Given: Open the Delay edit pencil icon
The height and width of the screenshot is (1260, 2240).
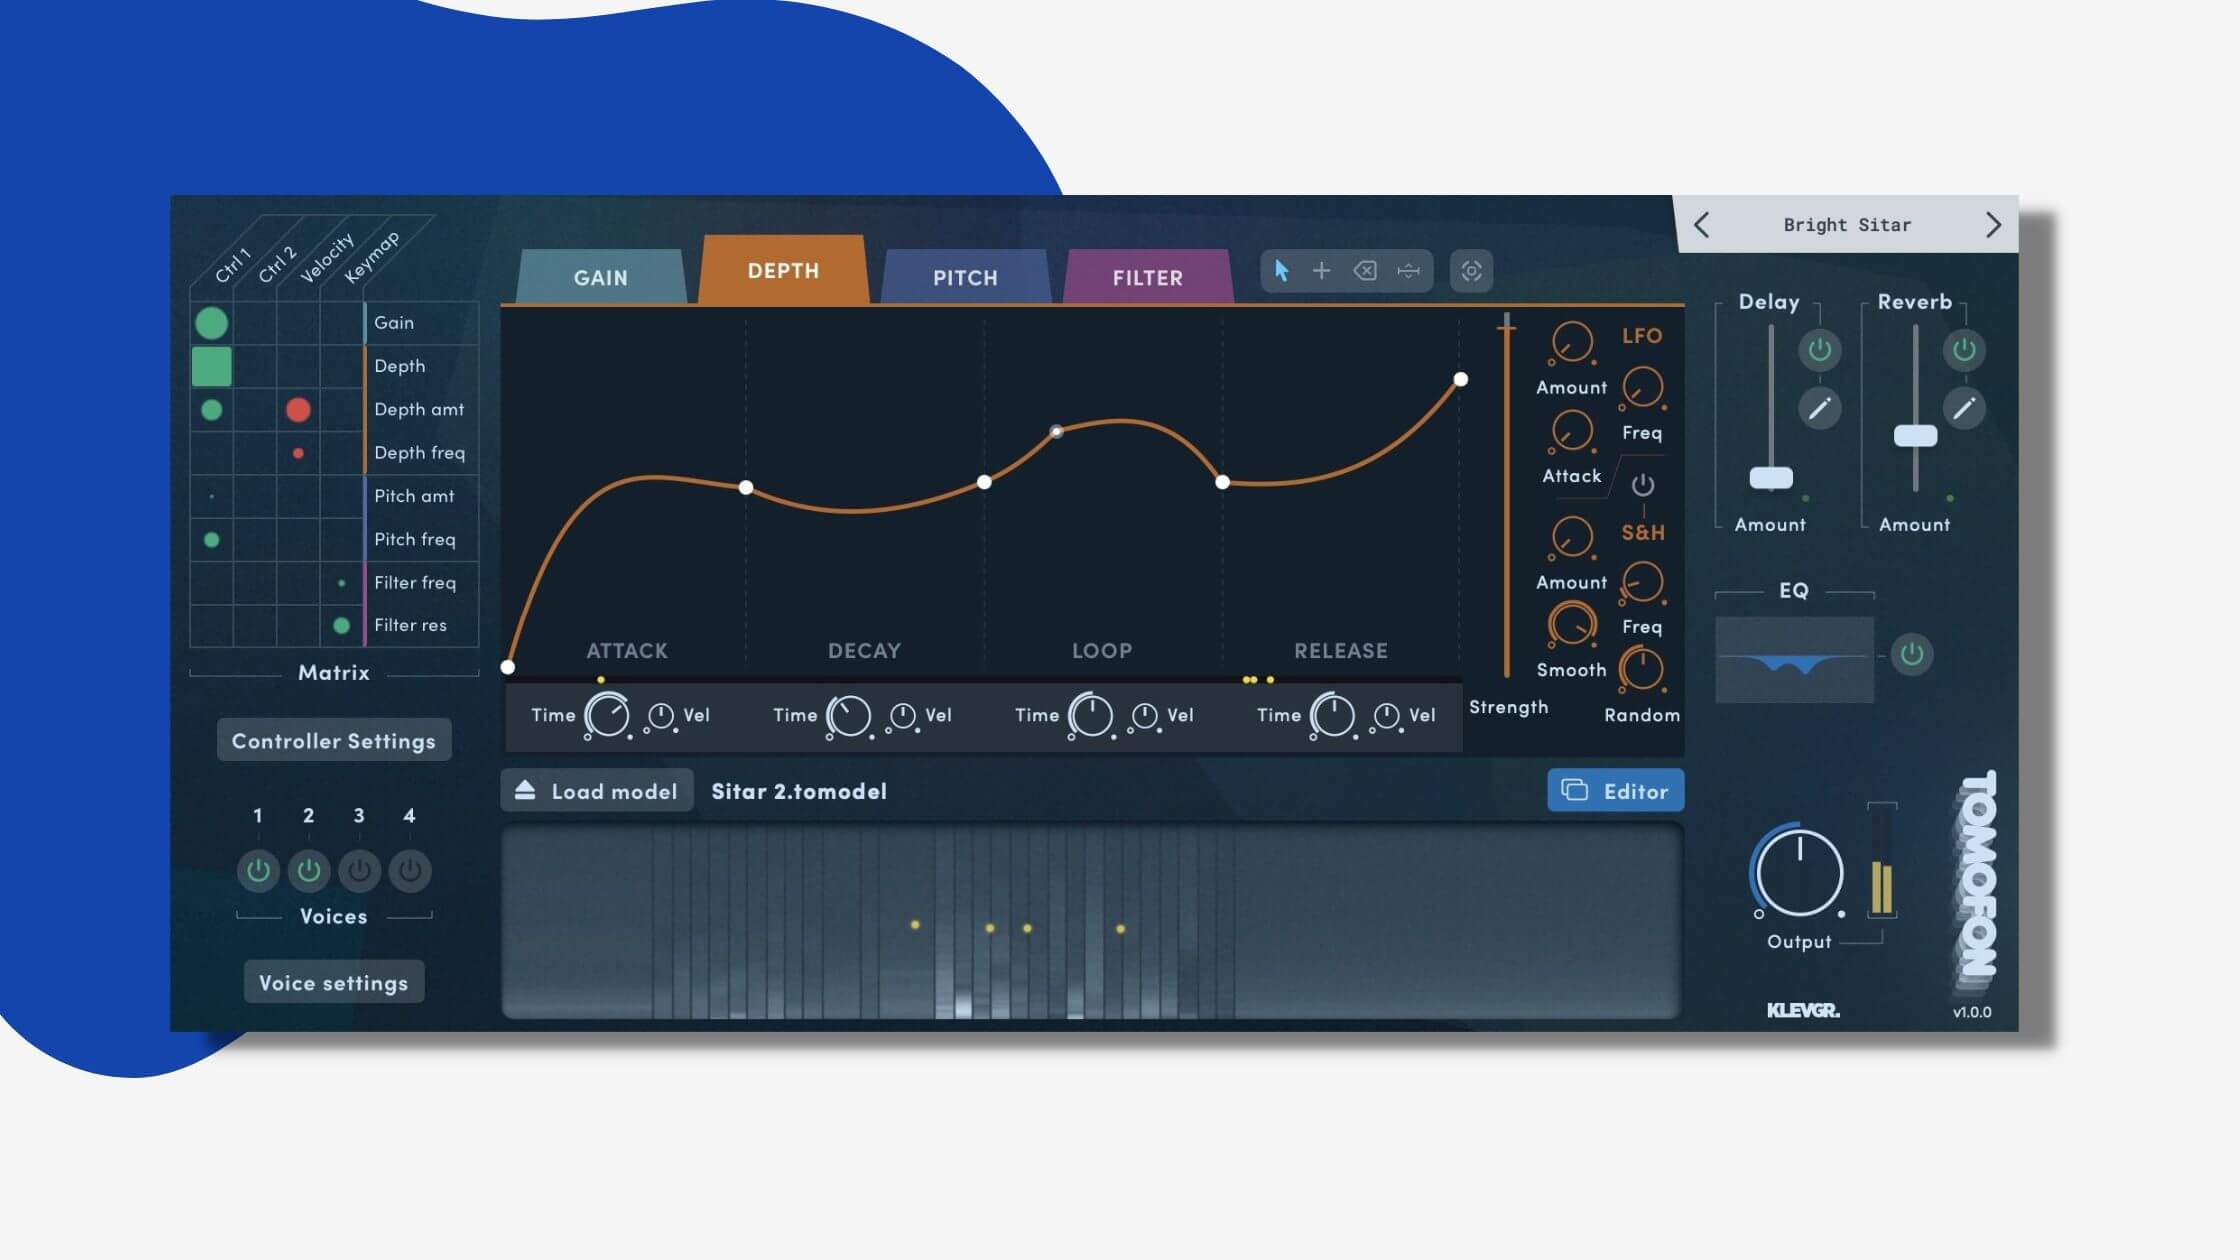Looking at the screenshot, I should click(x=1819, y=408).
